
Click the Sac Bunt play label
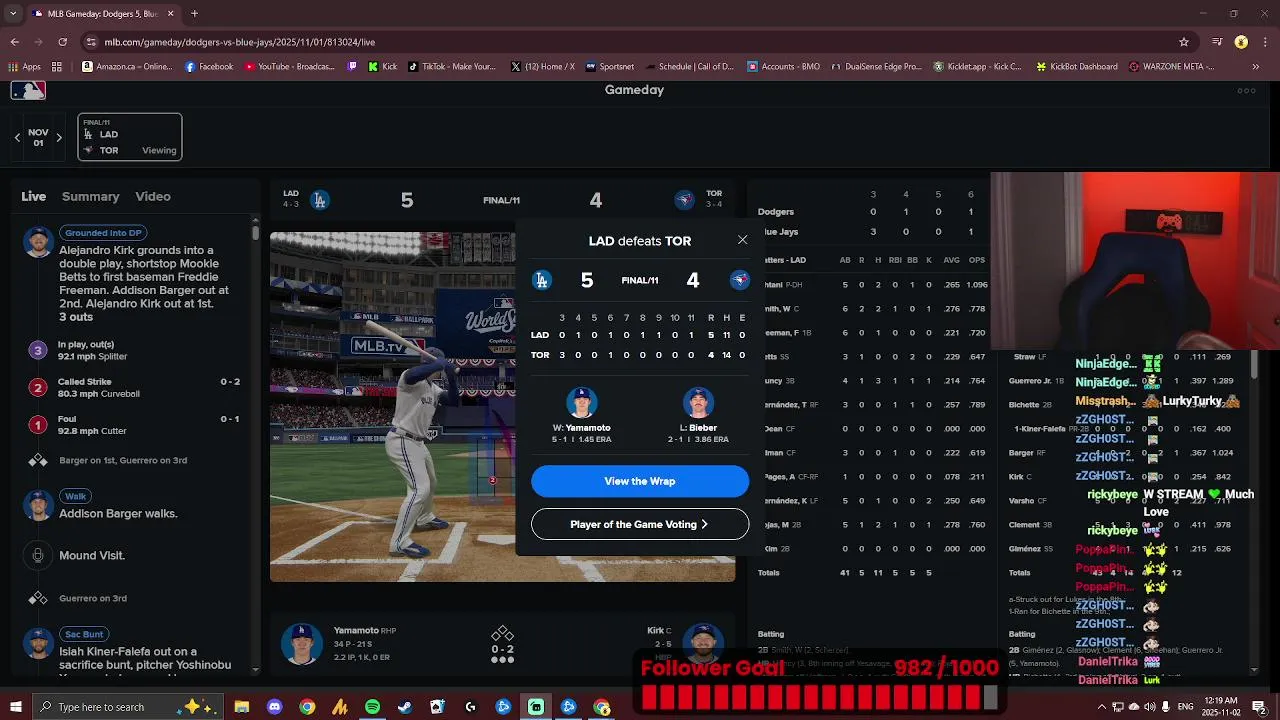click(x=84, y=634)
